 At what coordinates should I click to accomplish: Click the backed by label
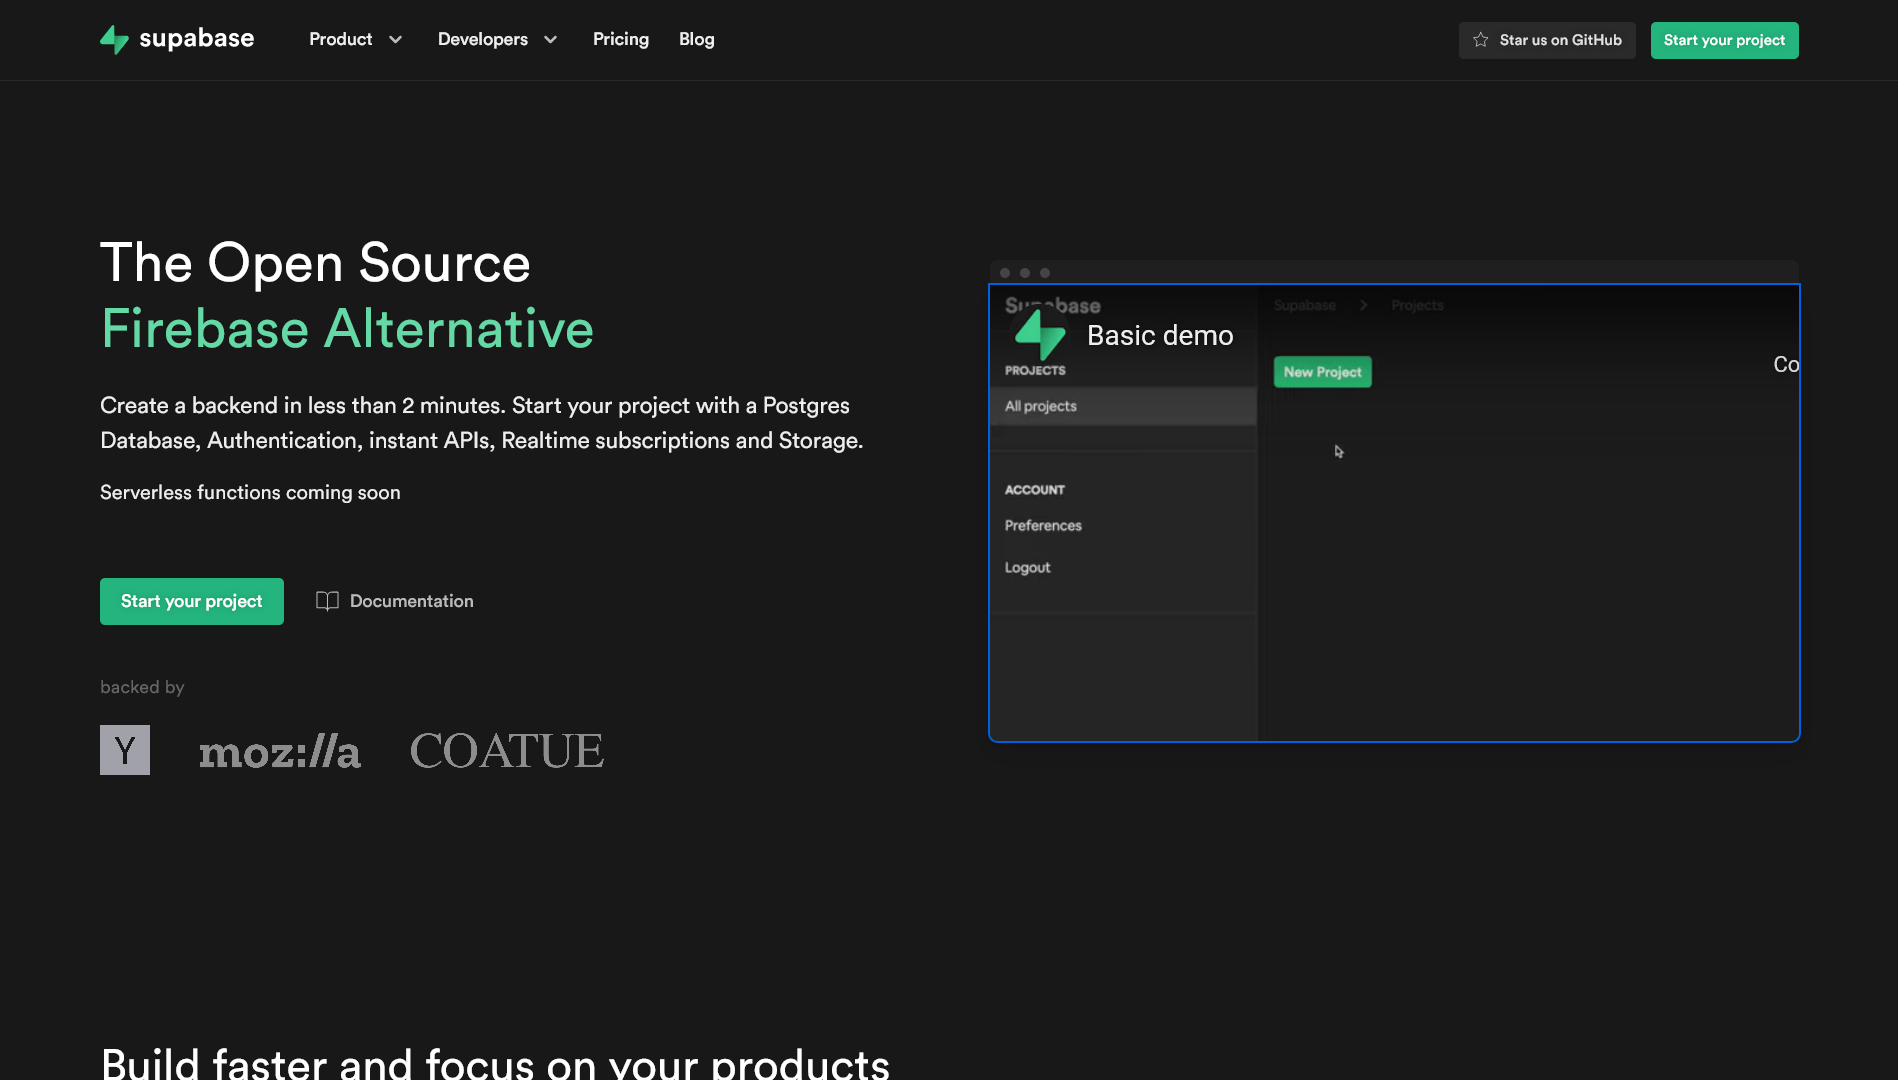[x=142, y=687]
